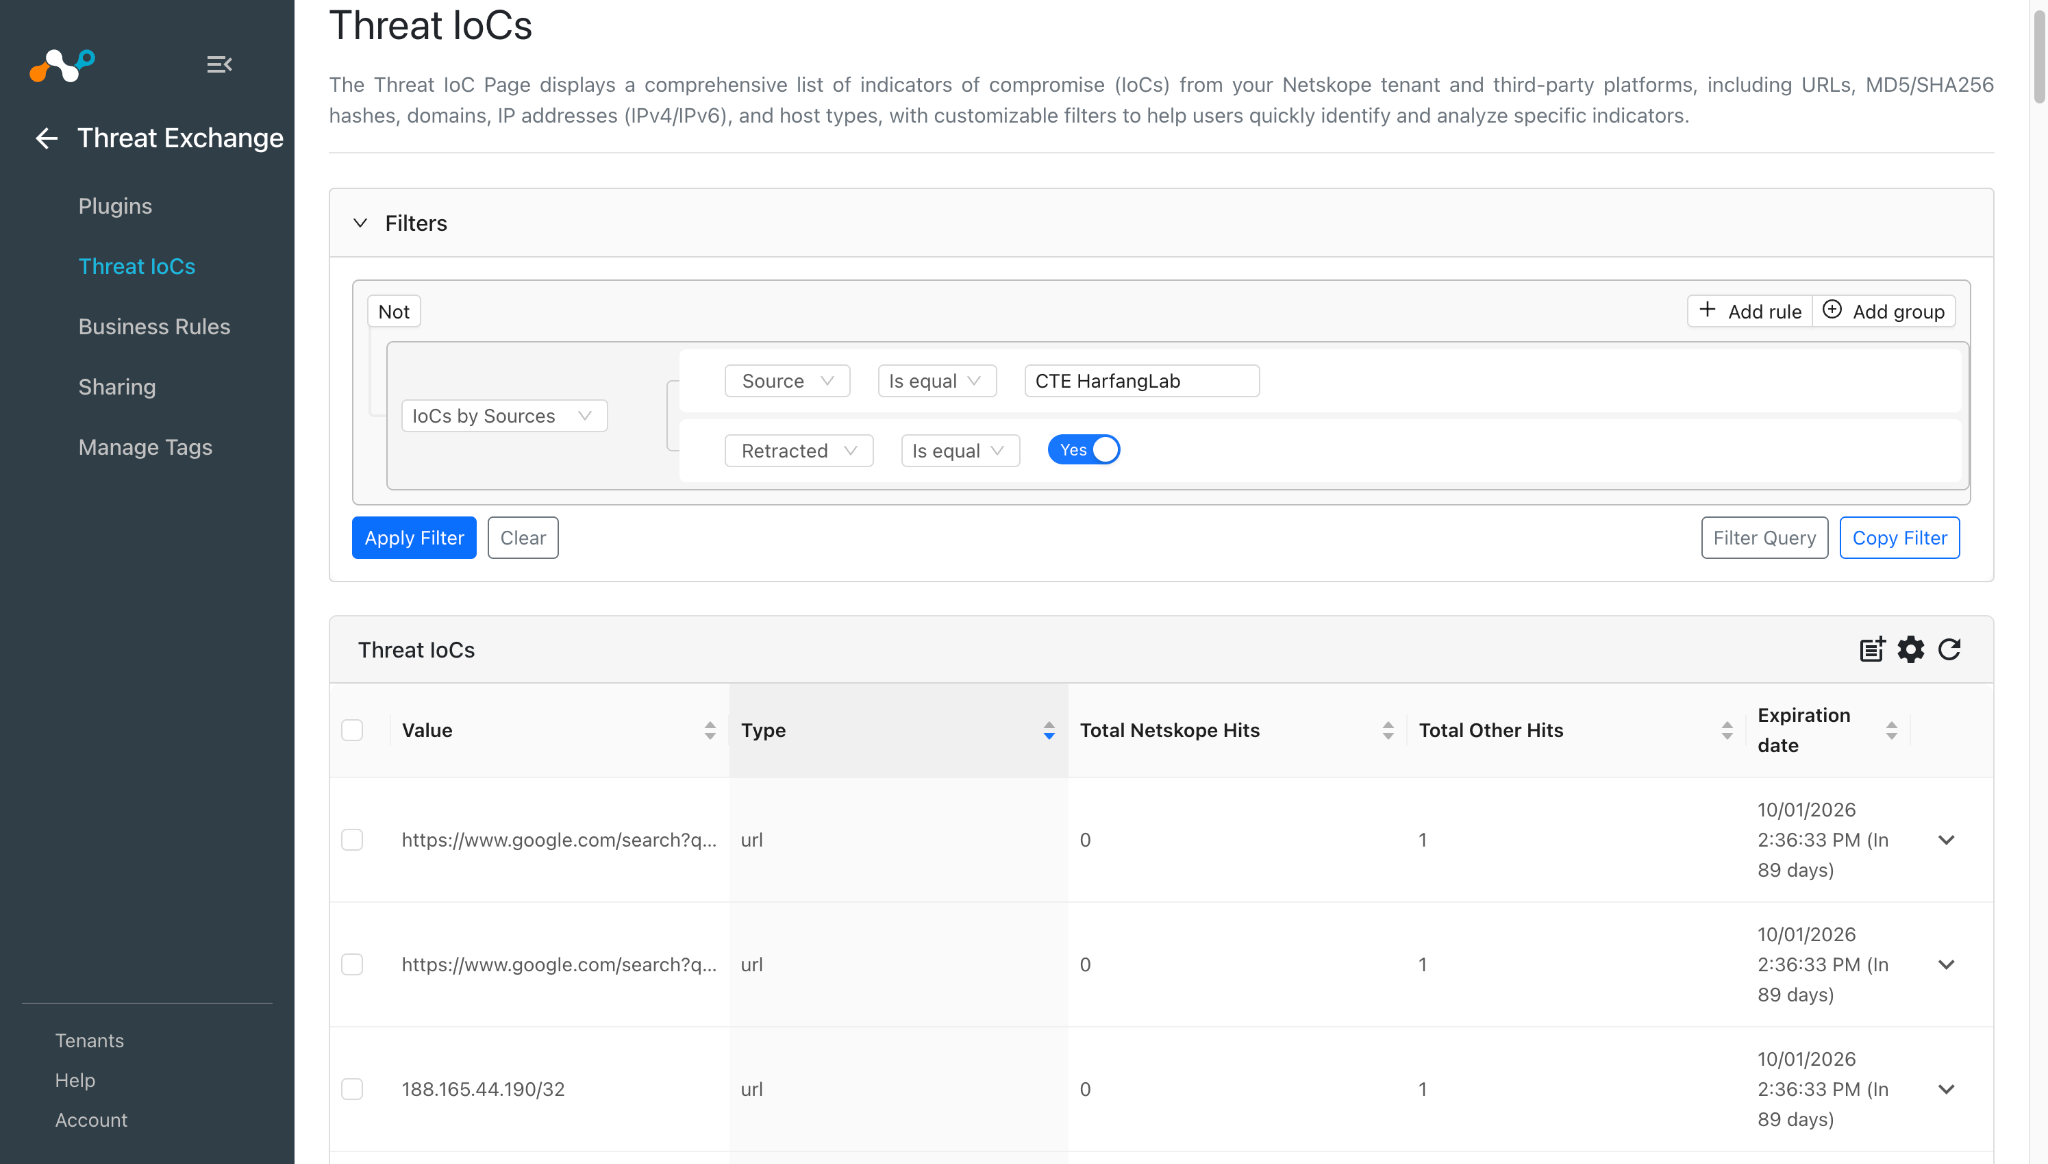
Task: Click the Add group button
Action: coord(1884,311)
